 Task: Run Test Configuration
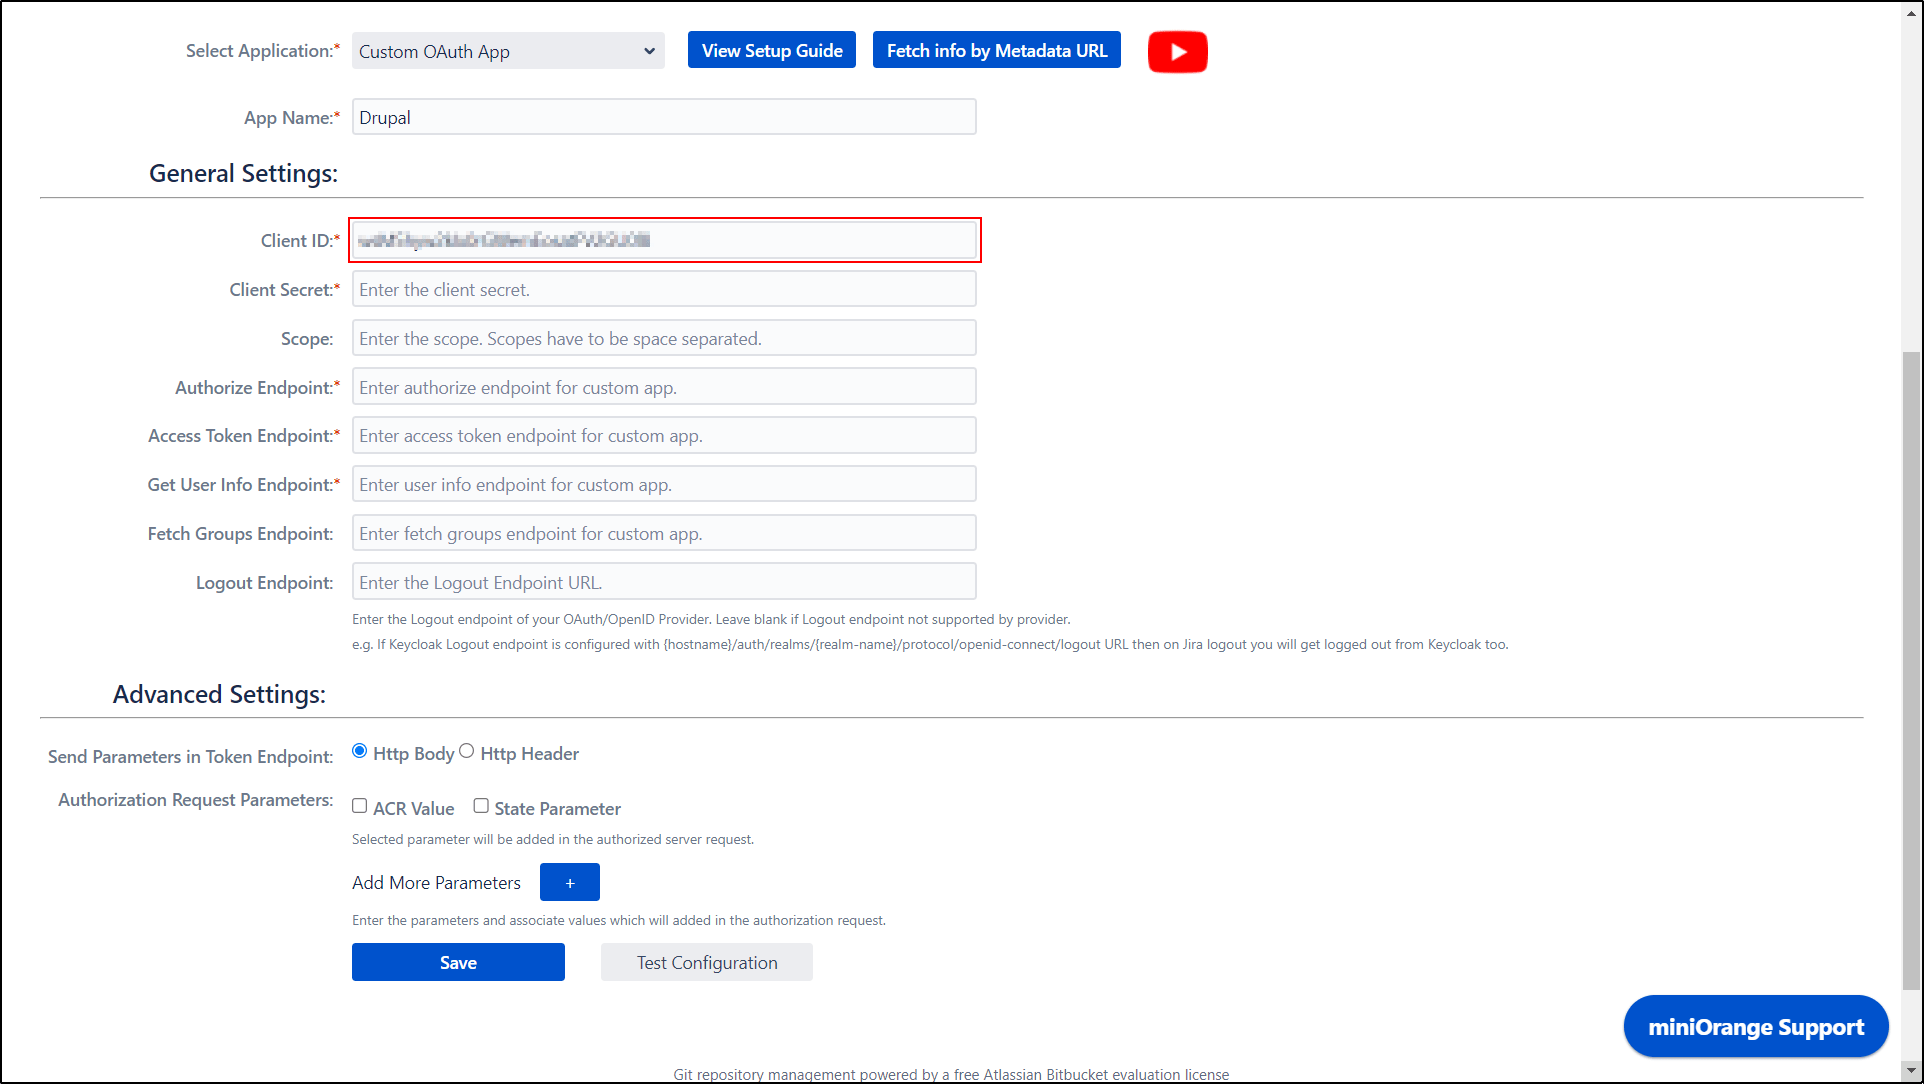tap(706, 961)
